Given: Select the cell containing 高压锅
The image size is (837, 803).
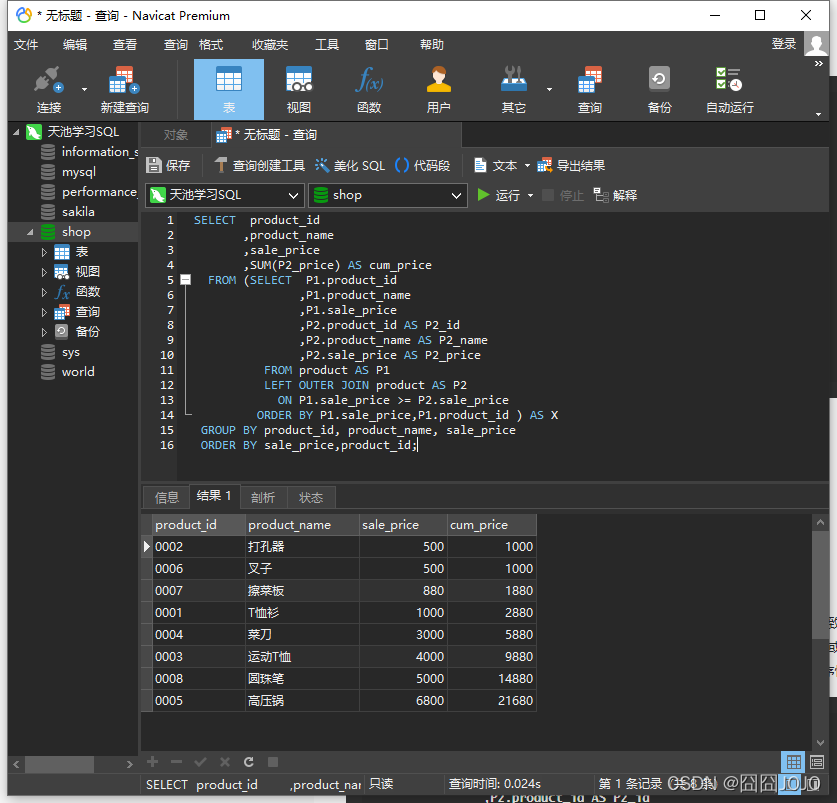Looking at the screenshot, I should click(x=302, y=700).
